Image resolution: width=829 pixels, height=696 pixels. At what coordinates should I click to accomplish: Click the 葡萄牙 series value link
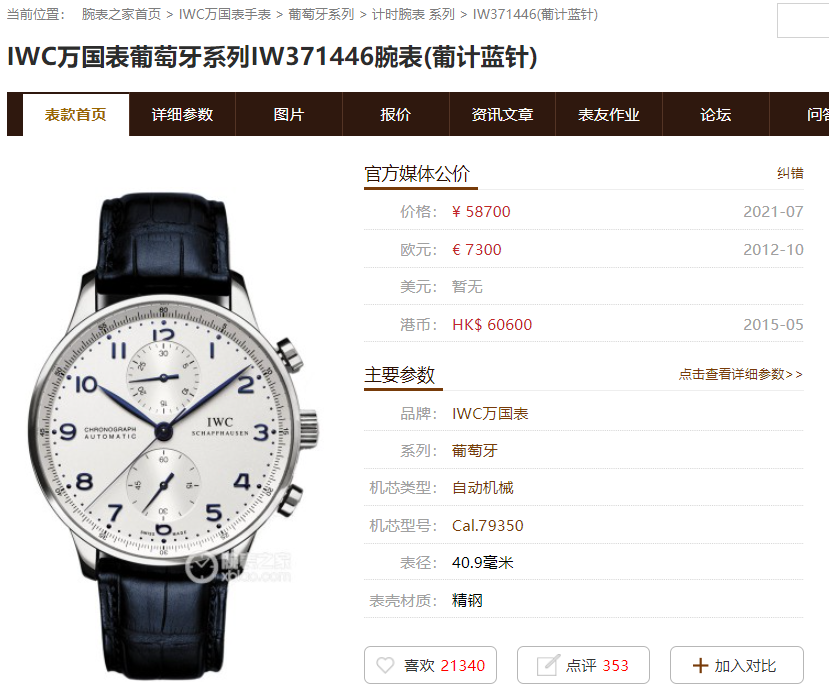[x=475, y=451]
